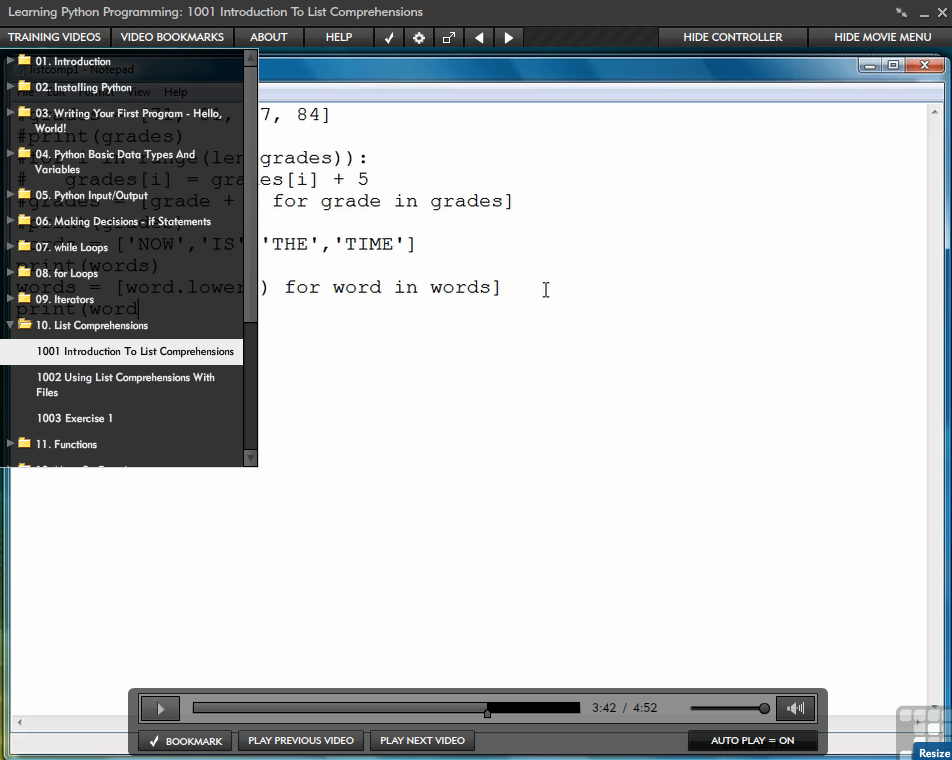Select 1003 Exercise 1 video

[x=75, y=418]
